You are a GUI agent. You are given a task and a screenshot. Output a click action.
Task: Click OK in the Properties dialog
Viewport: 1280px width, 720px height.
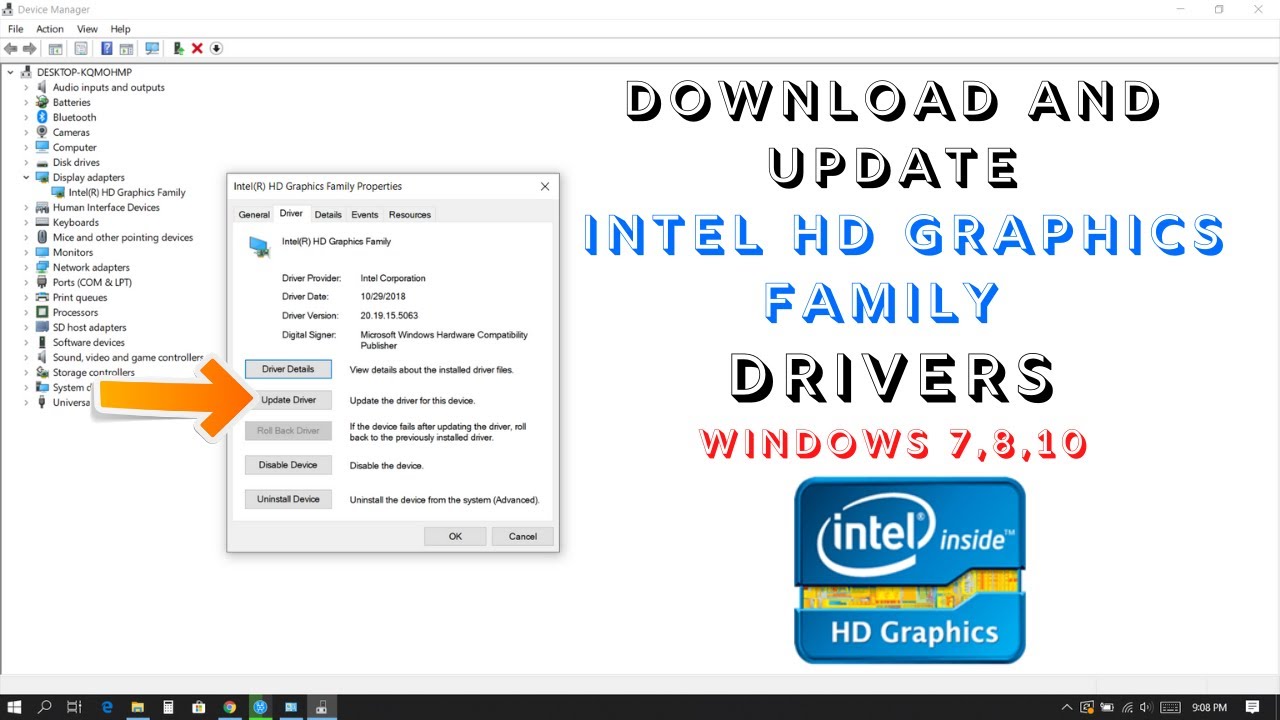(x=455, y=536)
